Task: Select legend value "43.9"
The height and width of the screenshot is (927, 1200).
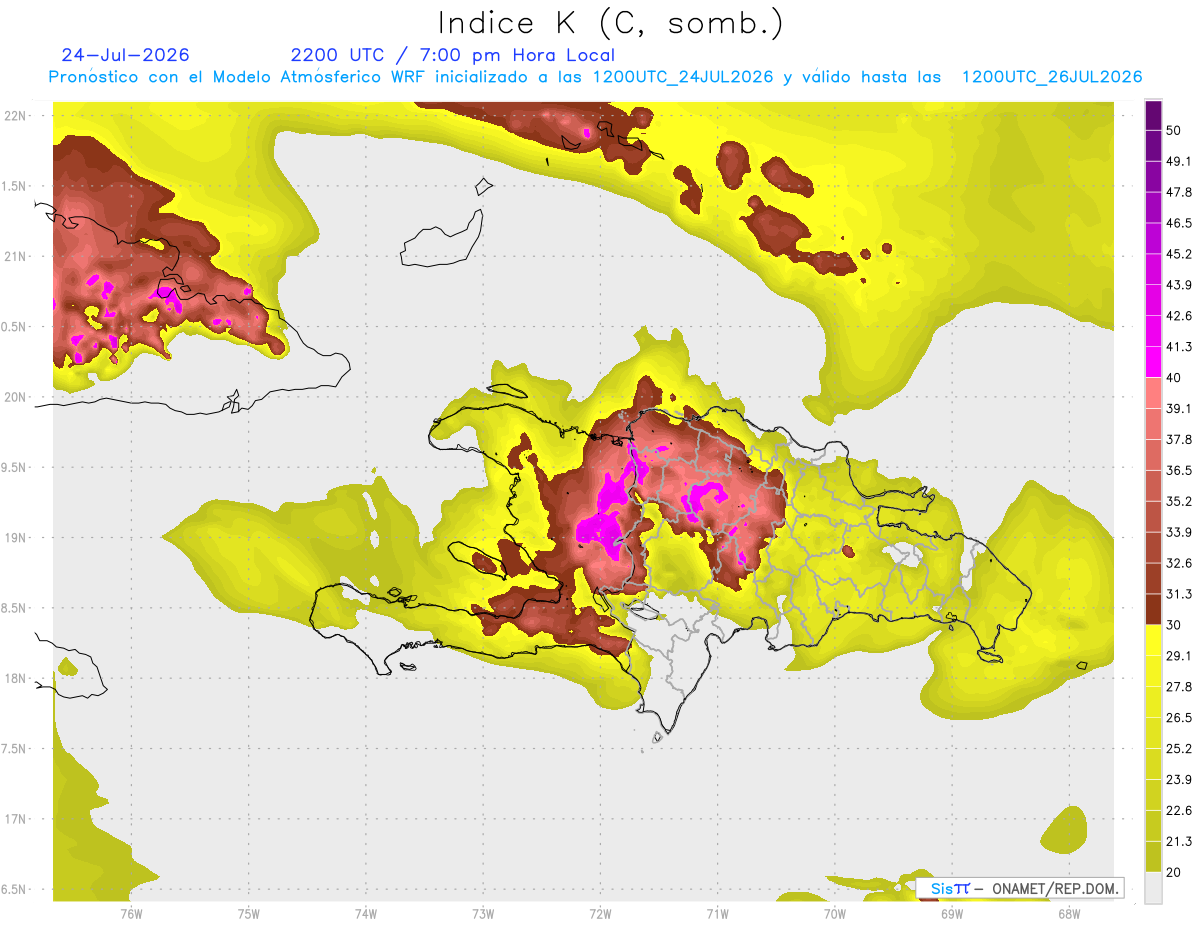Action: click(1178, 285)
